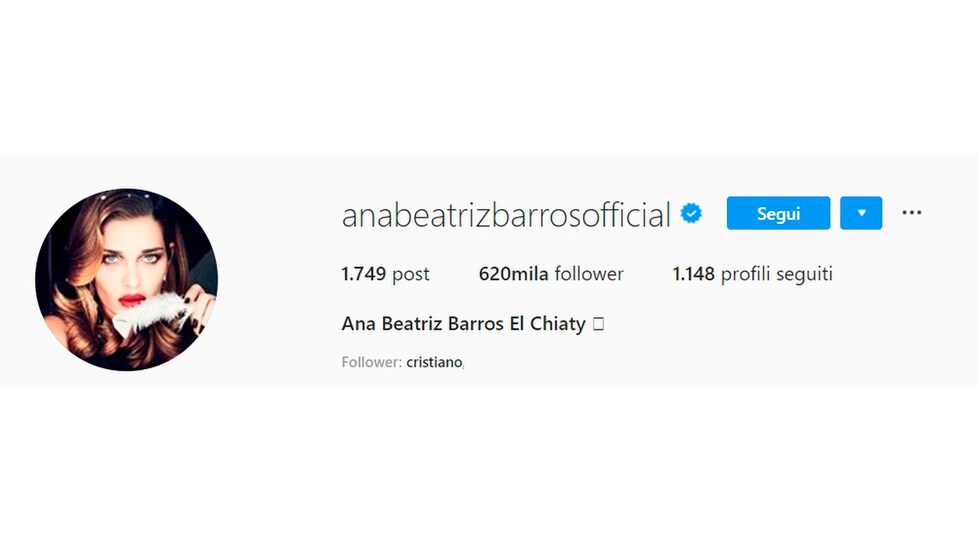
Task: Click the gray Follower: label
Action: [x=372, y=362]
